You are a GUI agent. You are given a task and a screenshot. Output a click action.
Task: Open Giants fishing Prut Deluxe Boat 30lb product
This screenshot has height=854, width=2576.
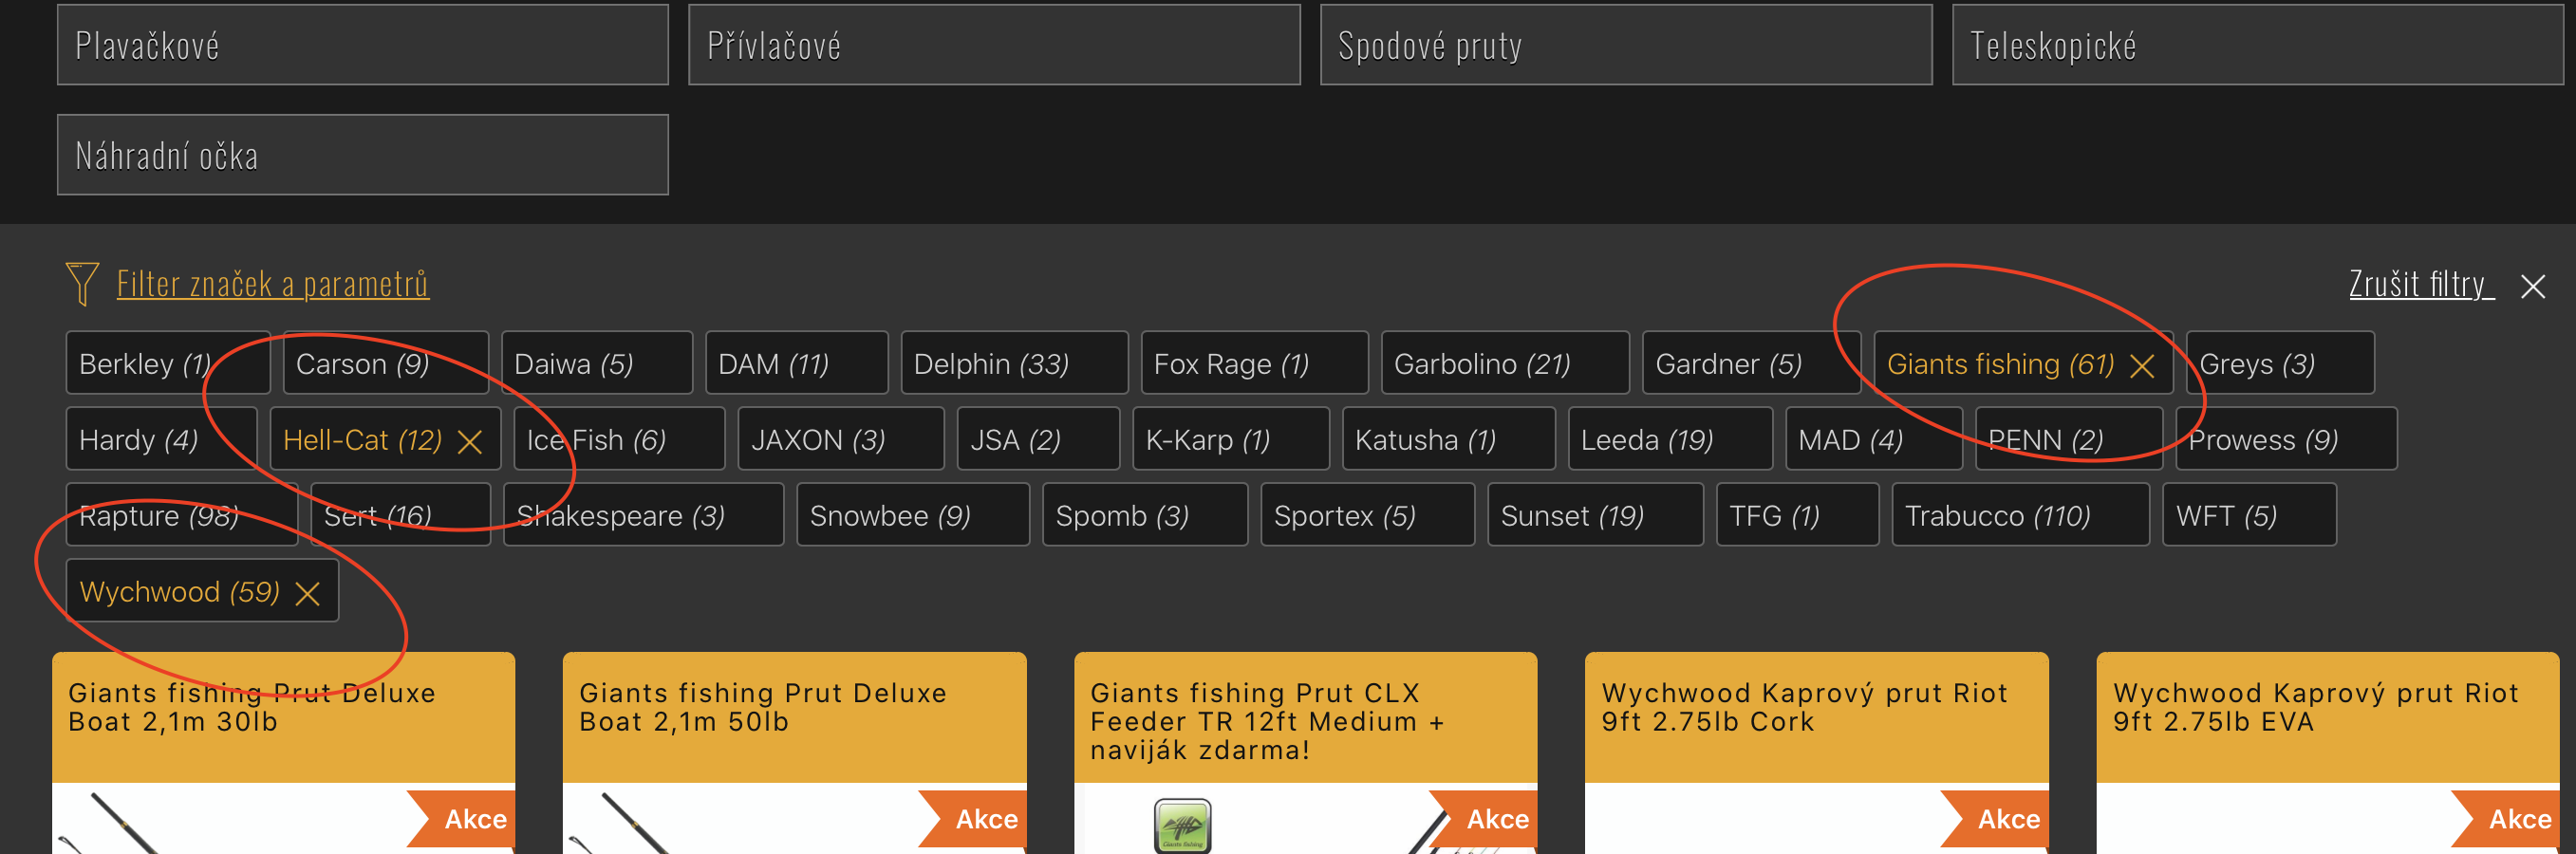(x=251, y=707)
